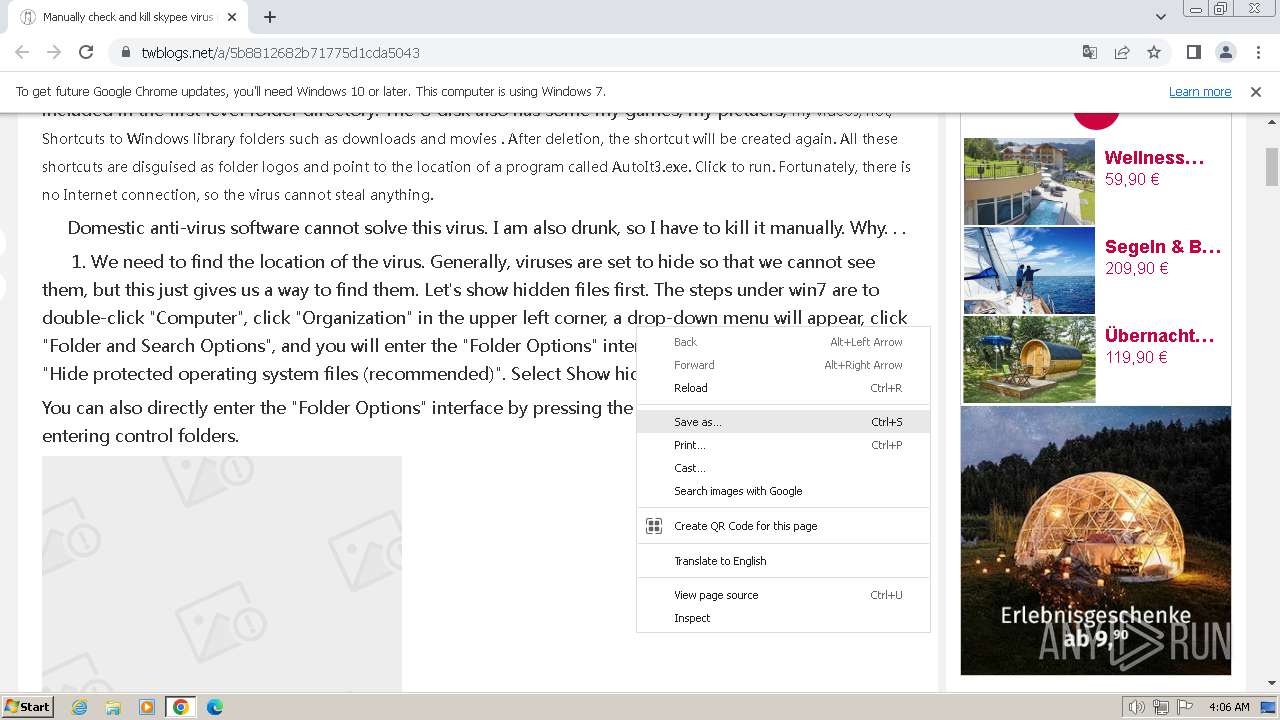Choose 'Forward' in the context menu
Image resolution: width=1280 pixels, height=720 pixels.
tap(783, 365)
